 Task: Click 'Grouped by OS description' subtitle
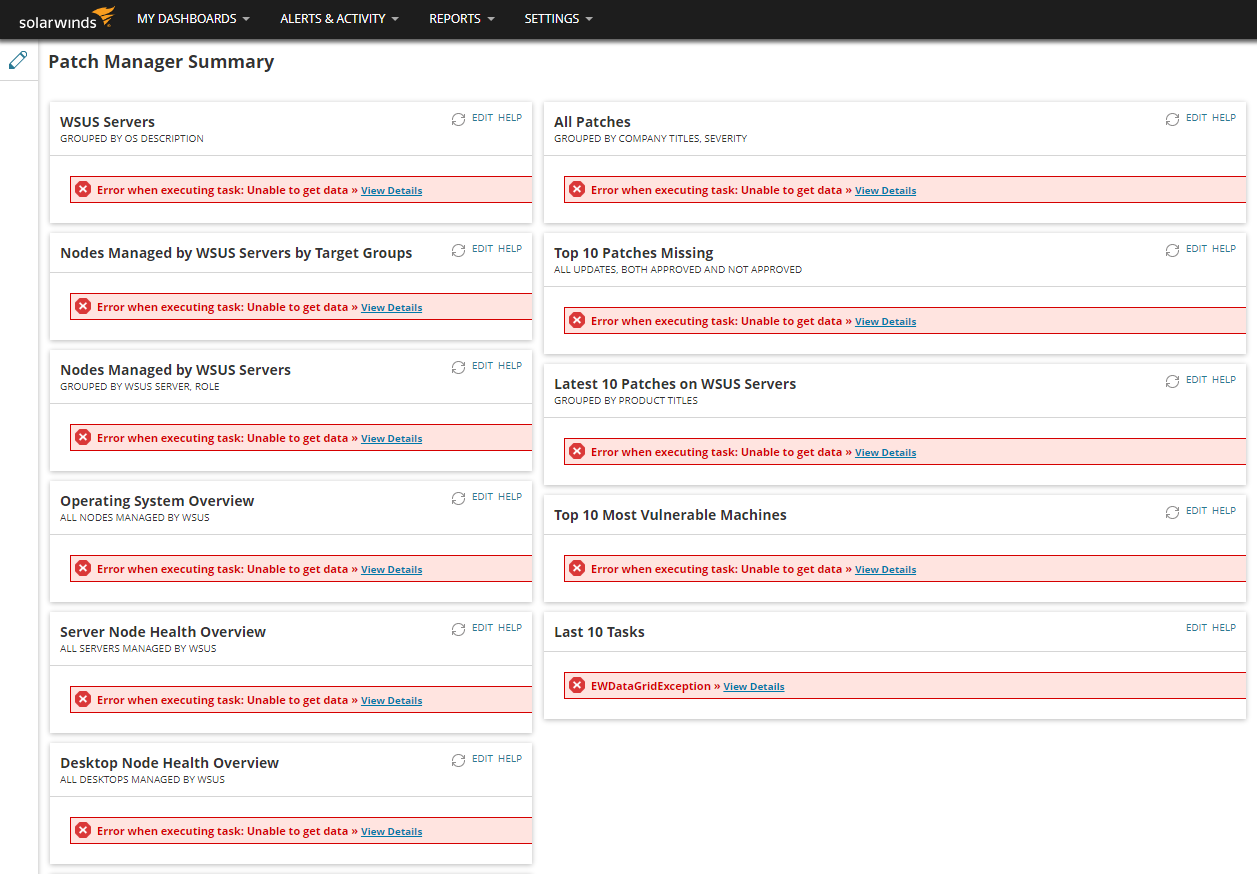click(131, 139)
